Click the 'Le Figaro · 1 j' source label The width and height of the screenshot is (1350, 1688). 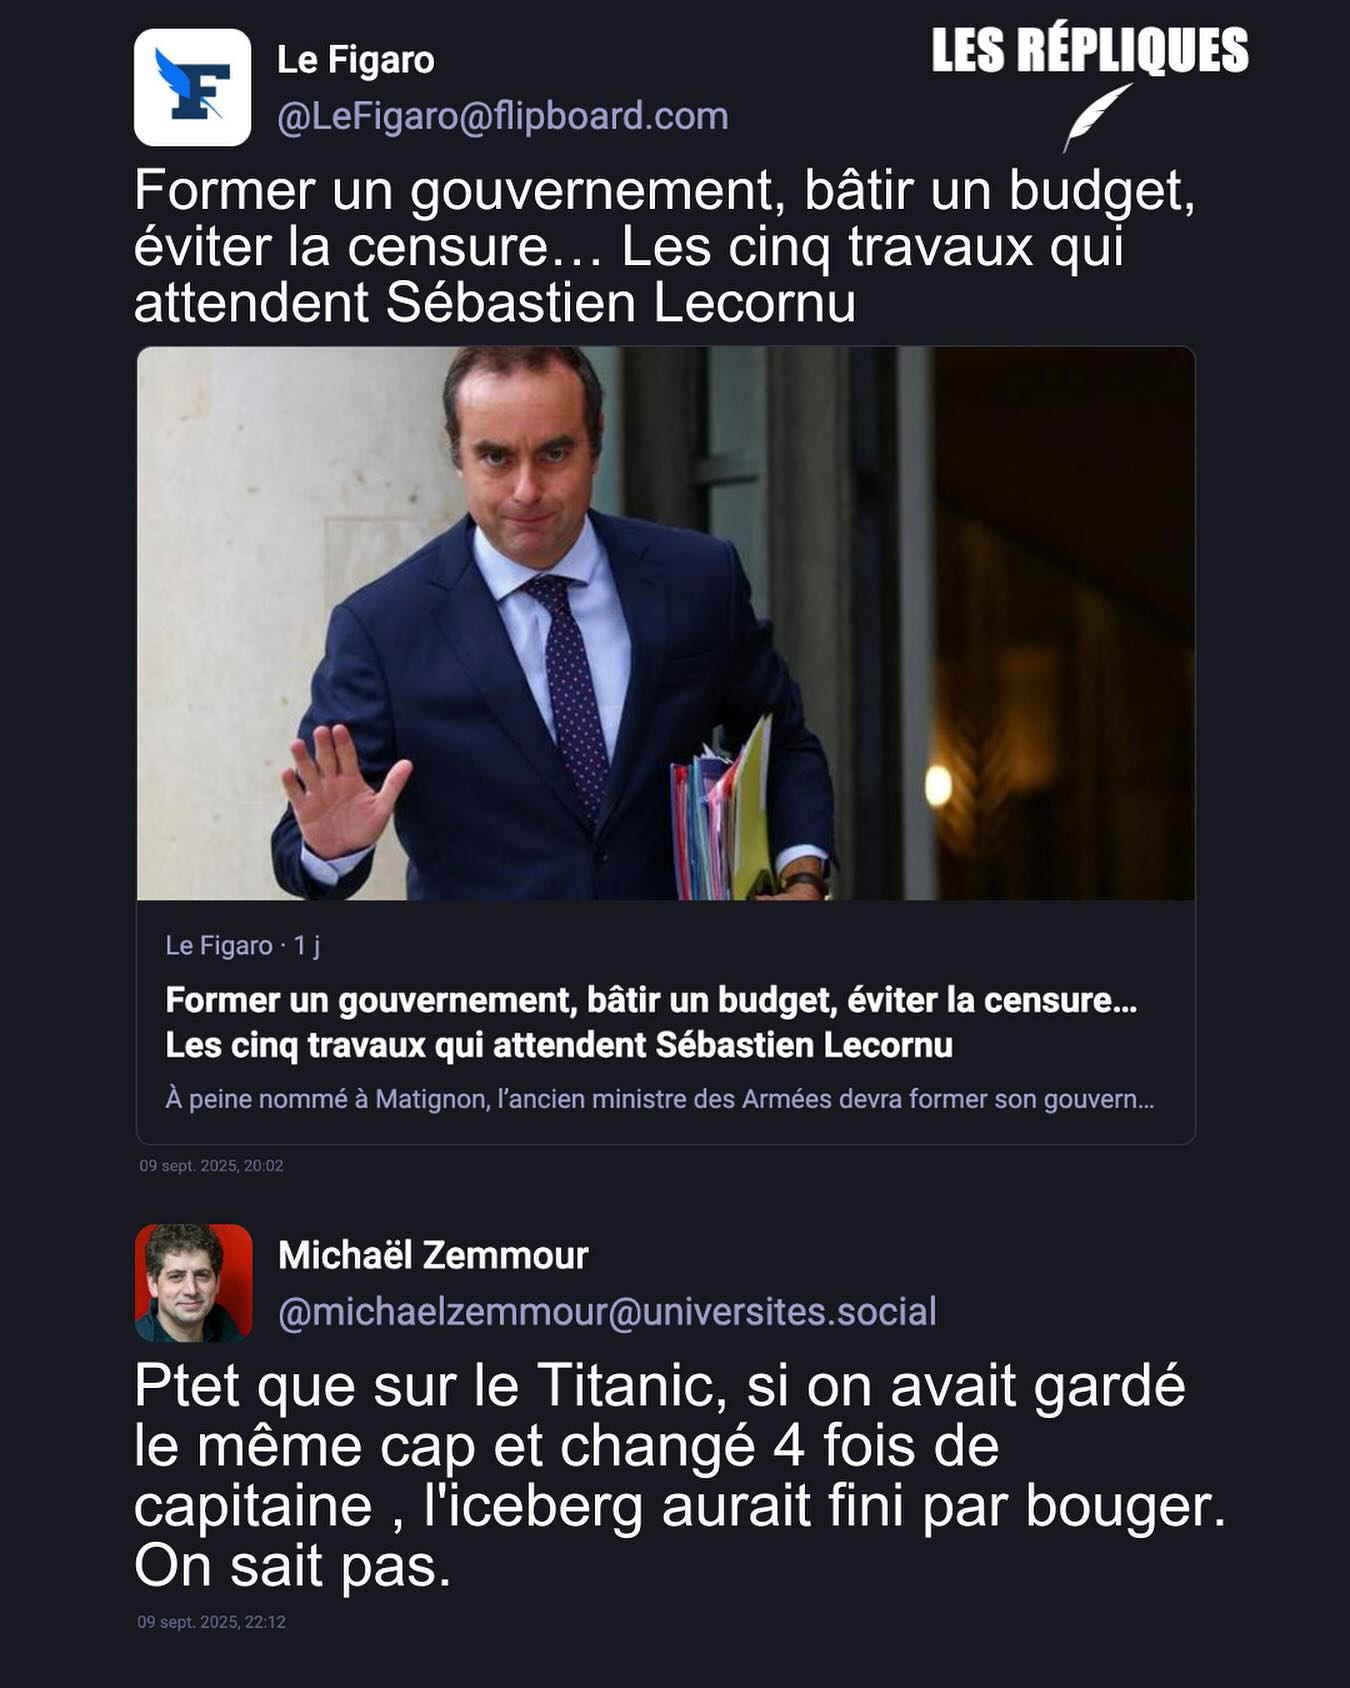click(x=243, y=945)
